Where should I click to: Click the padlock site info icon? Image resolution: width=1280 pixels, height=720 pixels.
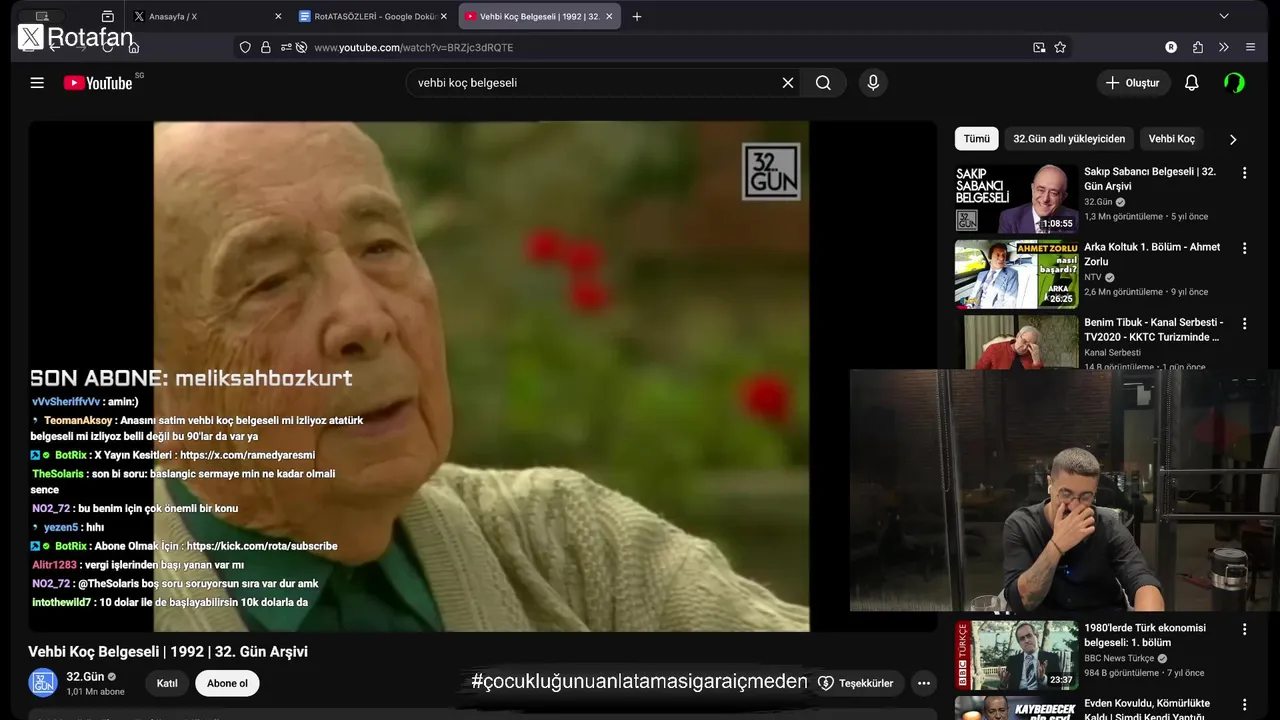(266, 47)
